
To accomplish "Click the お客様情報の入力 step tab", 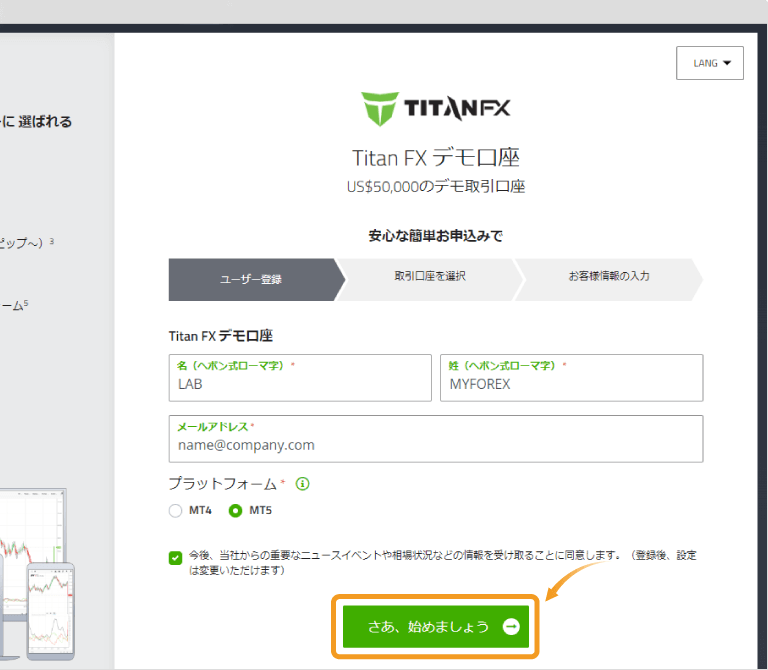I will pos(609,280).
